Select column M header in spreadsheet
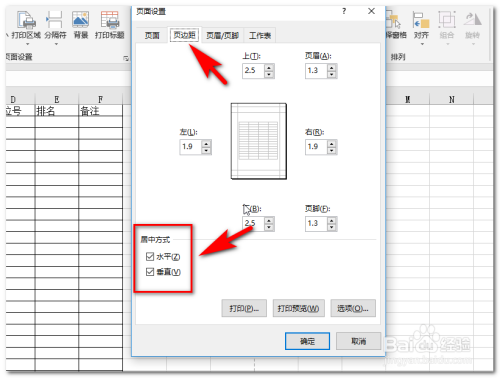 click(x=408, y=99)
